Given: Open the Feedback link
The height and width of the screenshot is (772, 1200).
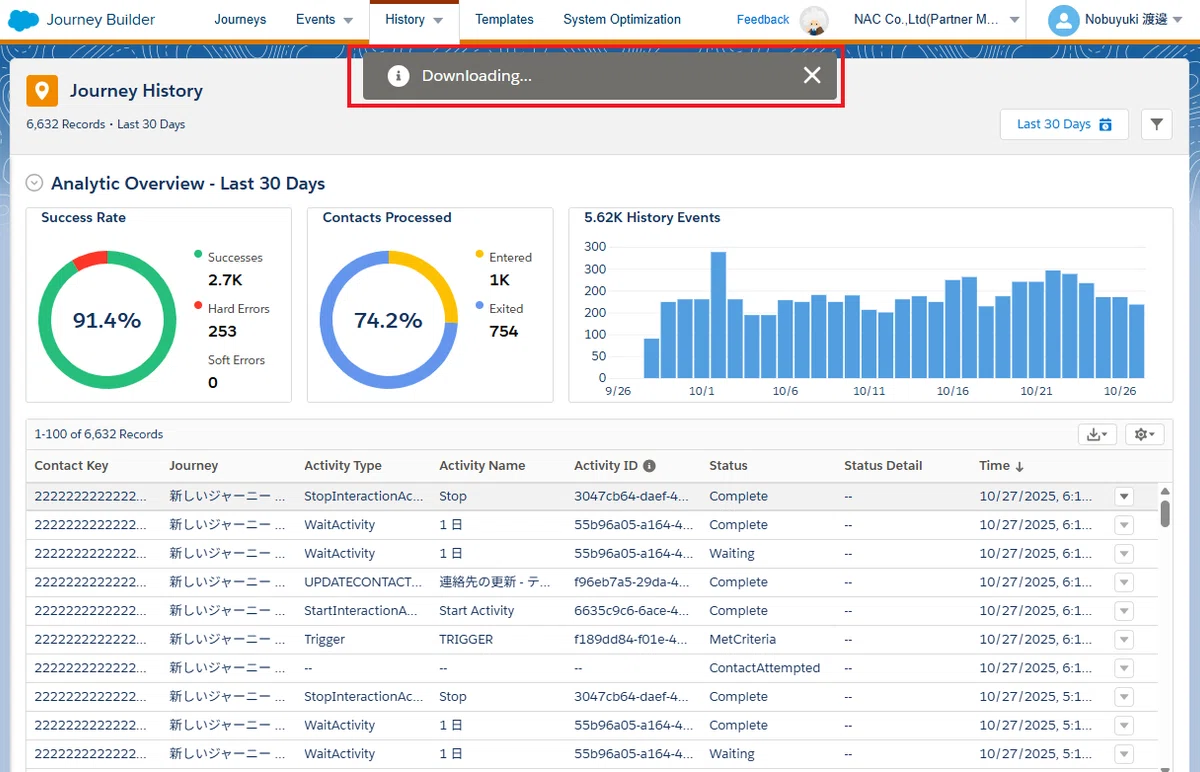Looking at the screenshot, I should click(x=763, y=20).
